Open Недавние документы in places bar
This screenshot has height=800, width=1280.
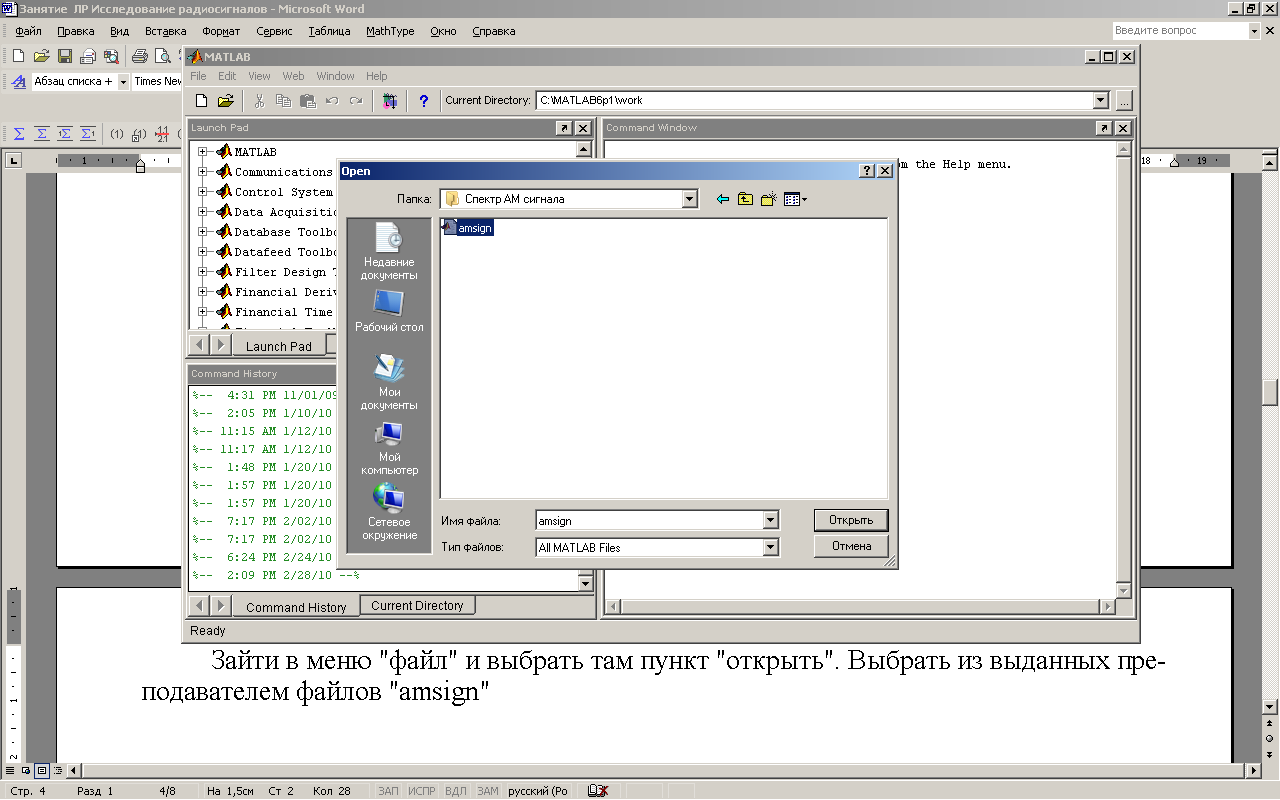coord(389,252)
